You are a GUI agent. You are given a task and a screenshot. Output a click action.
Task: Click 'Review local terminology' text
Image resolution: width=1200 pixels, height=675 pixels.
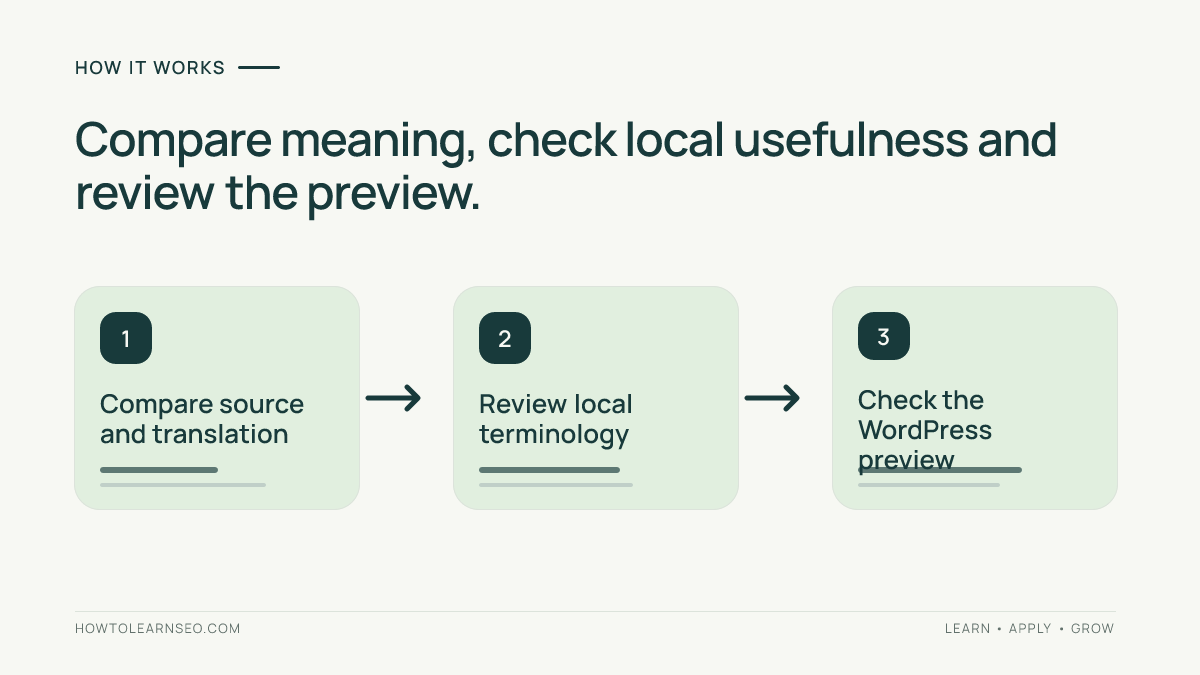(x=556, y=419)
